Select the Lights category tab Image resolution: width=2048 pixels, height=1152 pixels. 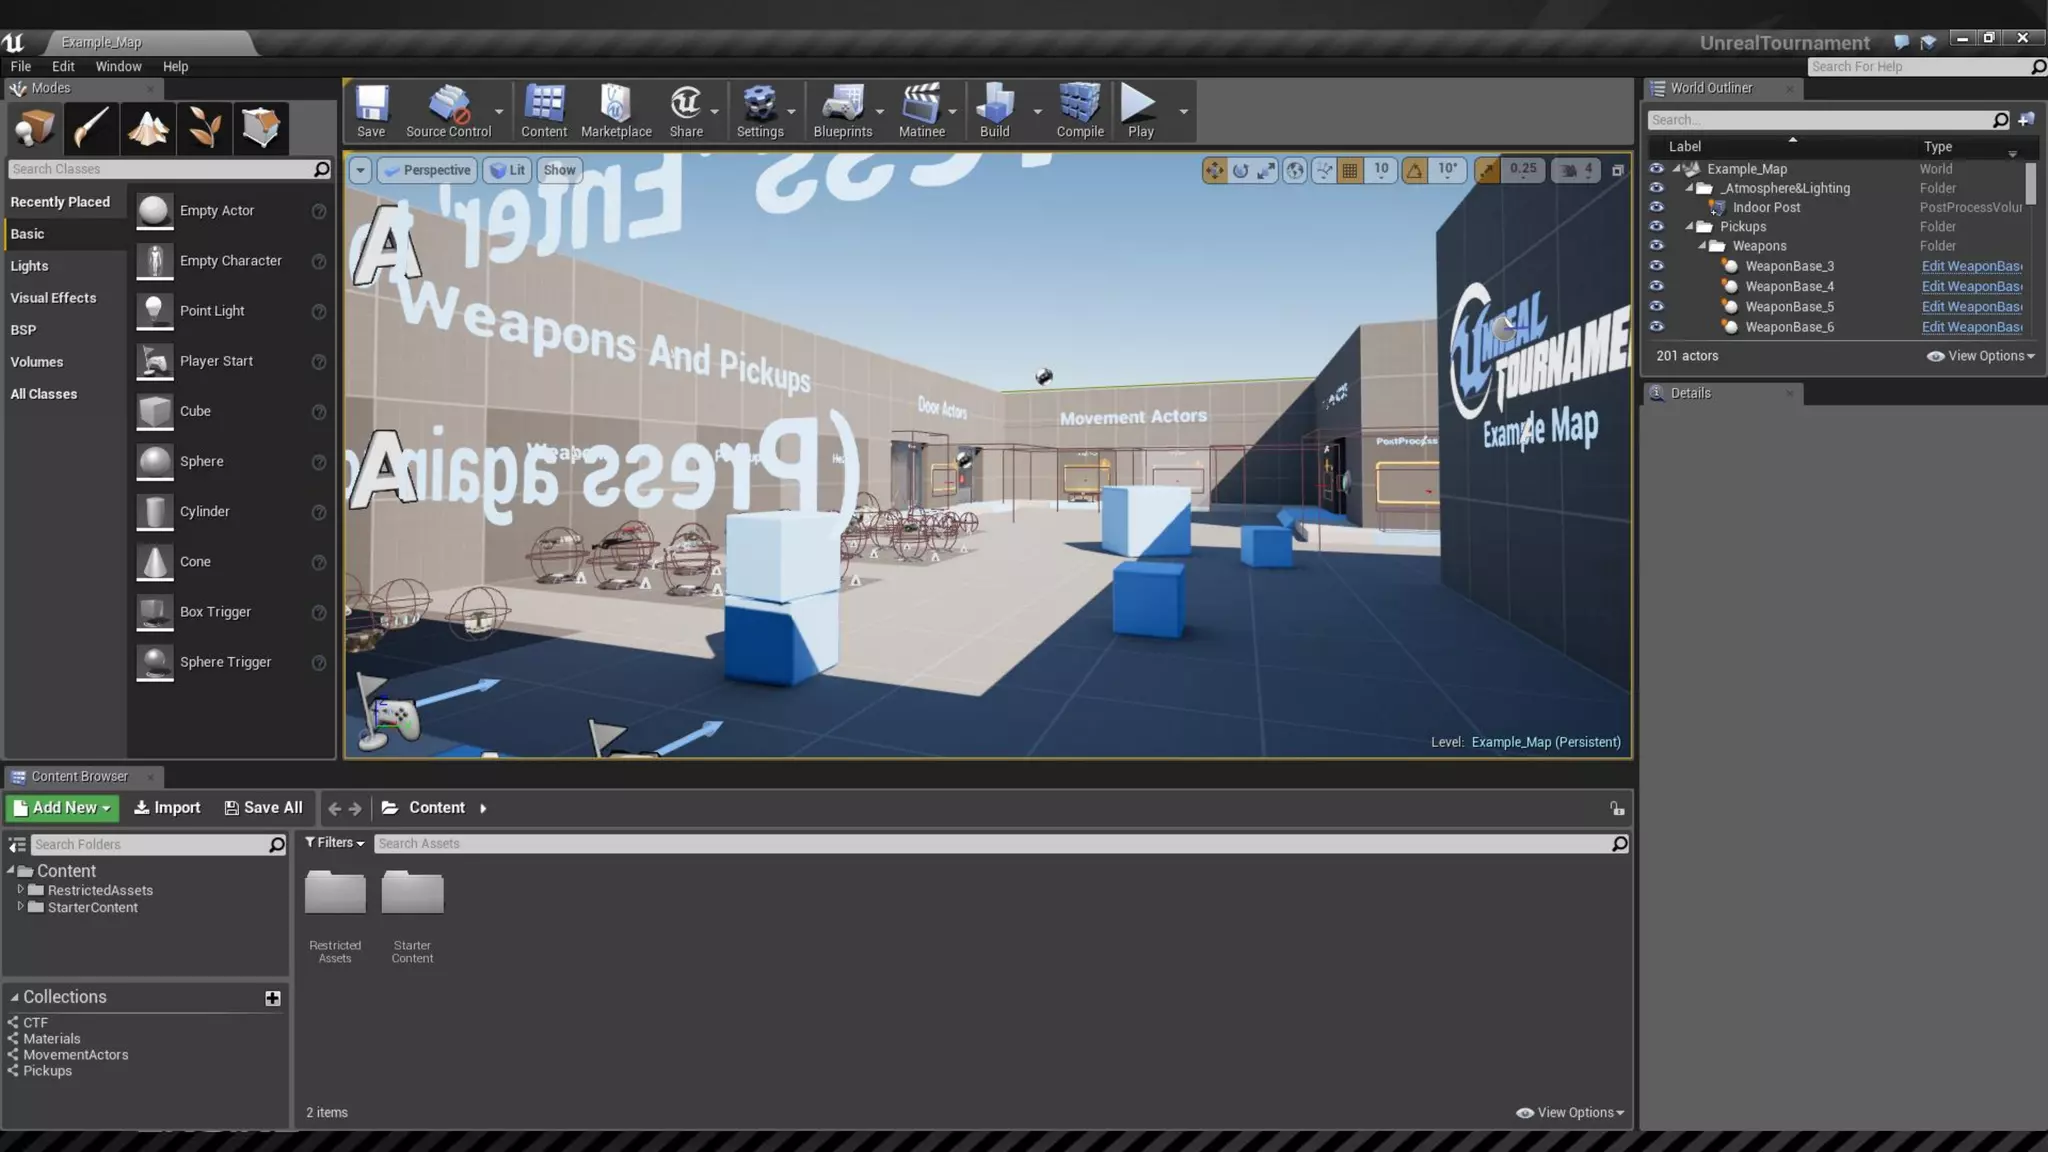tap(30, 266)
